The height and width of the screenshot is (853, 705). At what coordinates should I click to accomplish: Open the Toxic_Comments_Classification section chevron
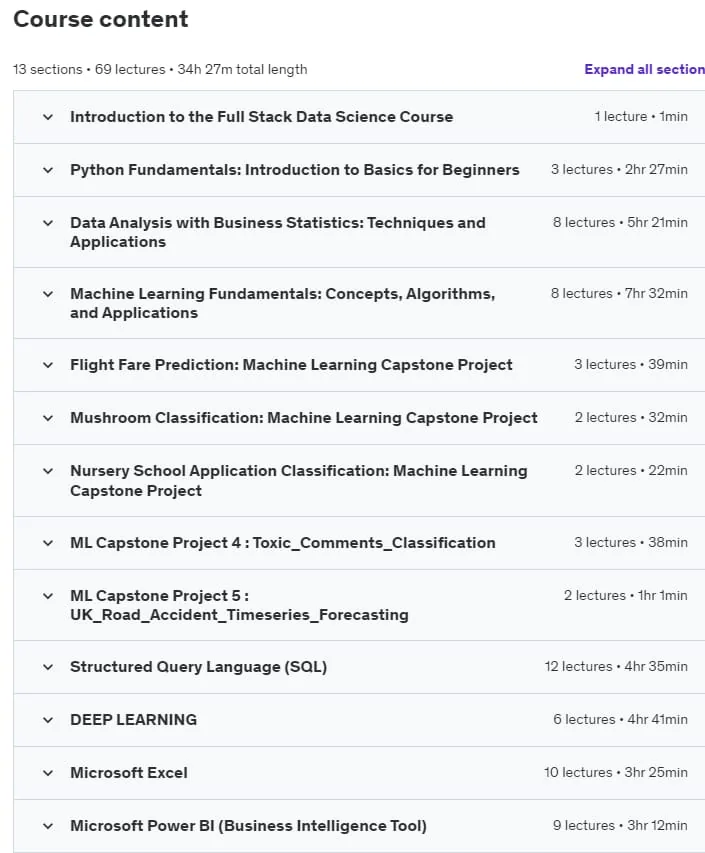[x=48, y=543]
